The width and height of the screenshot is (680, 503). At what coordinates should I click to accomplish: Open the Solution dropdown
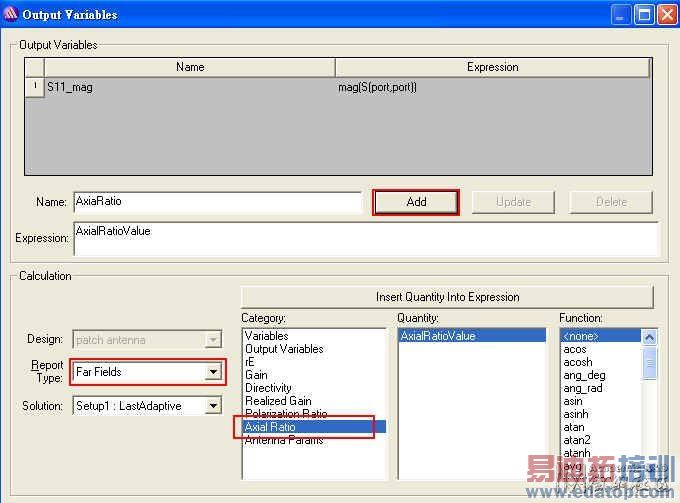(x=213, y=406)
